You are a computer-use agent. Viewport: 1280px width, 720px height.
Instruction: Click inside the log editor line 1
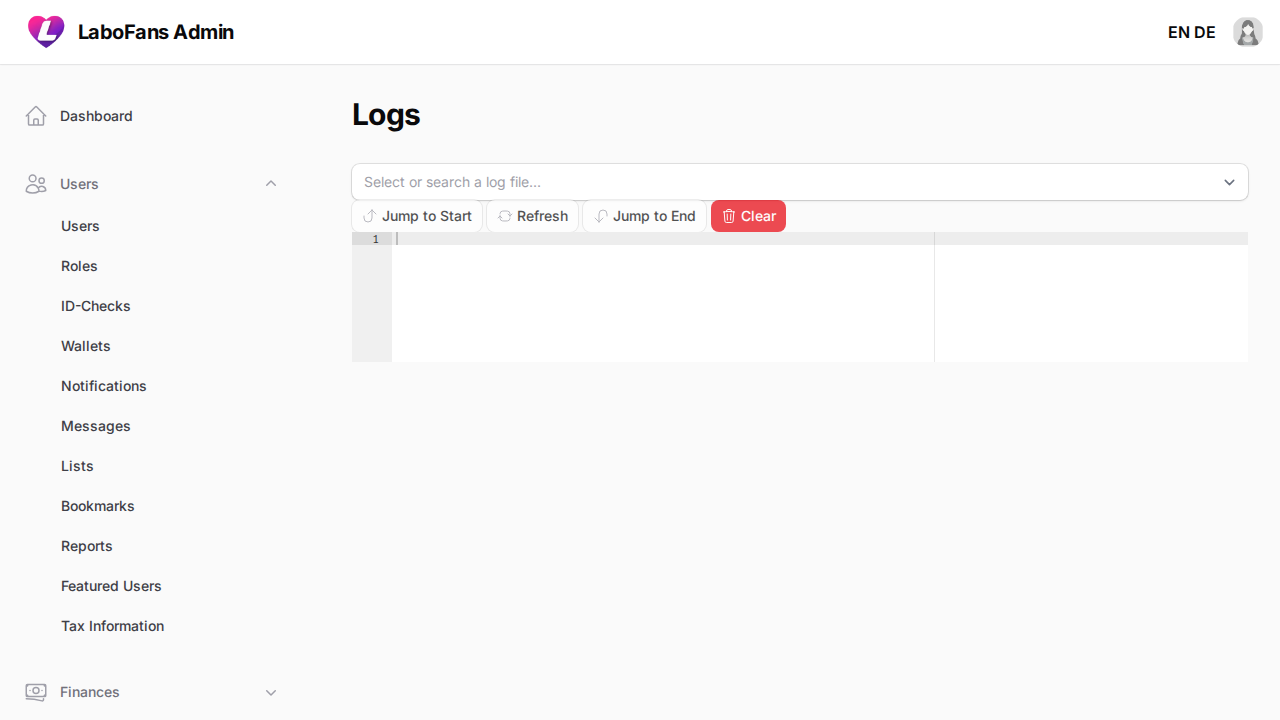[820, 239]
